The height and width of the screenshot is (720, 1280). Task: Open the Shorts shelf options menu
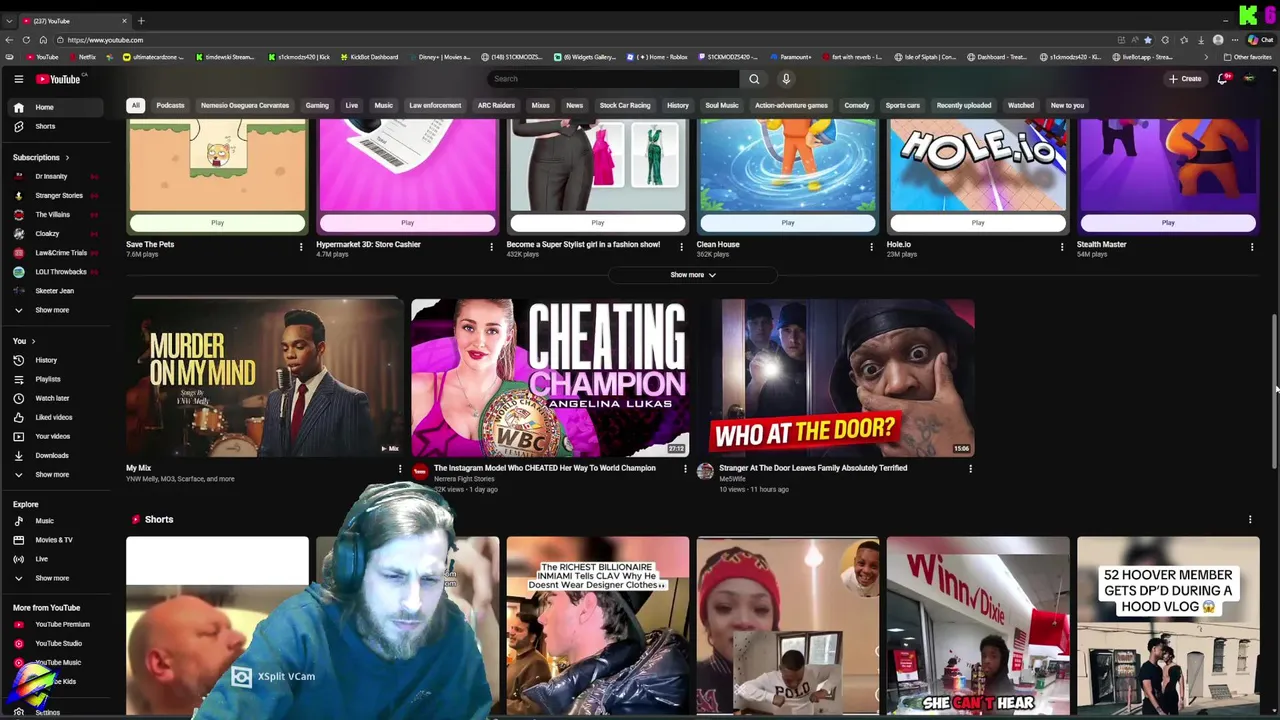(x=1250, y=520)
